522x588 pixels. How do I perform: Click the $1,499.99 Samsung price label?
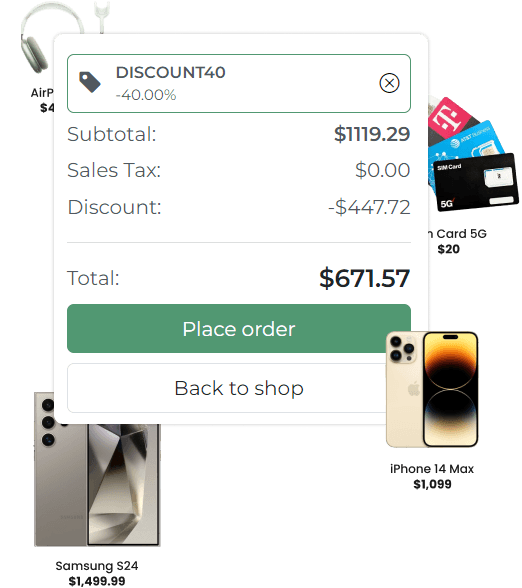pyautogui.click(x=97, y=581)
